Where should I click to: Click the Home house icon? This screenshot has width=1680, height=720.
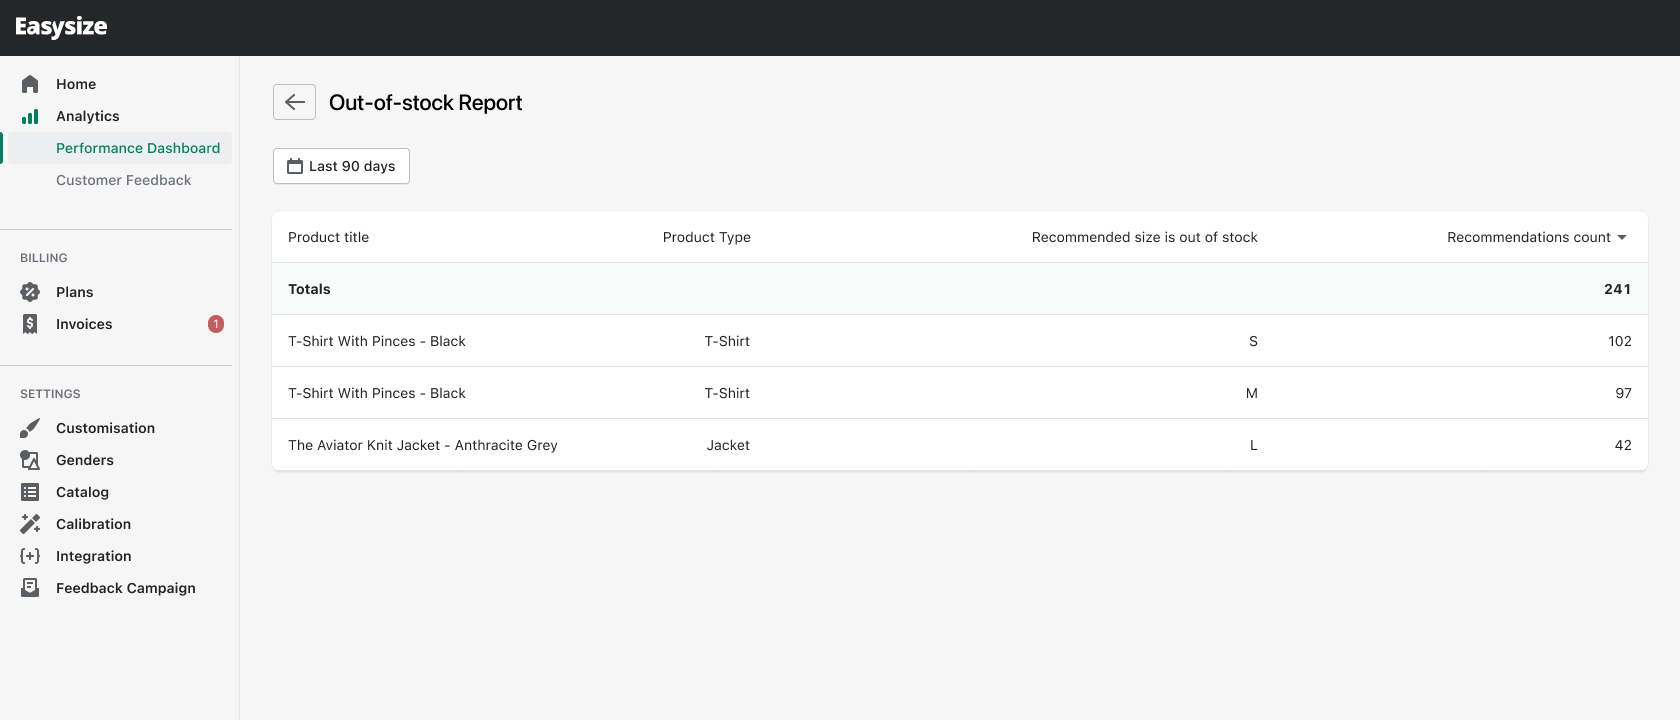[x=30, y=84]
